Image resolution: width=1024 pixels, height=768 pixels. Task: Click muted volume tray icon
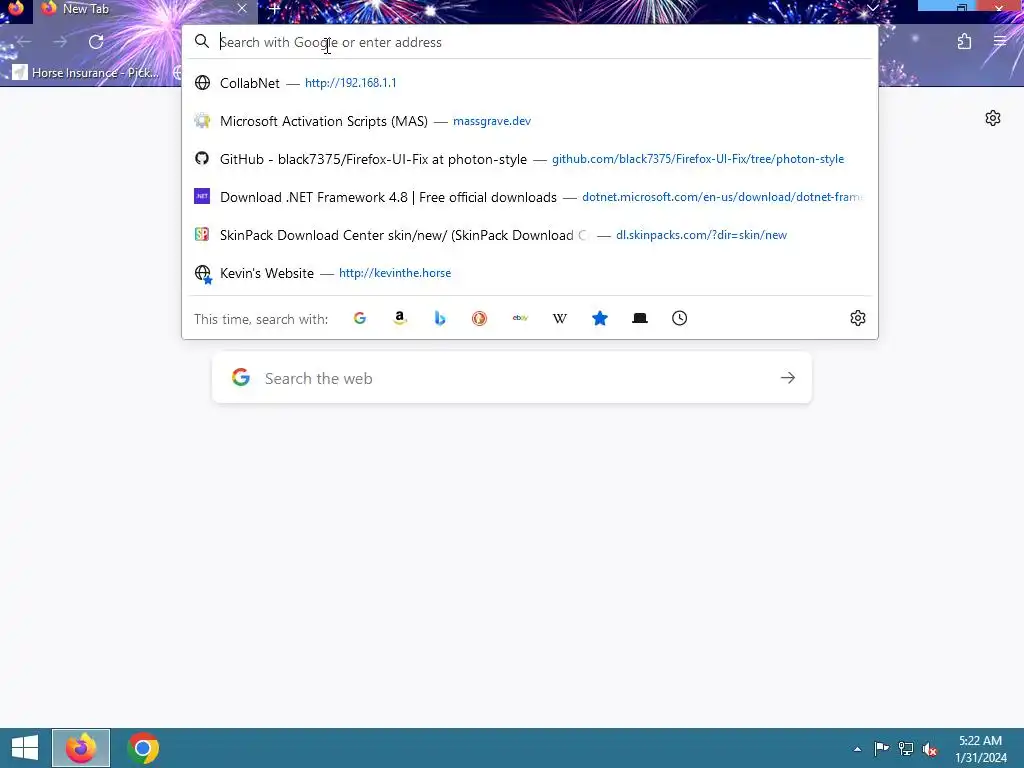930,748
